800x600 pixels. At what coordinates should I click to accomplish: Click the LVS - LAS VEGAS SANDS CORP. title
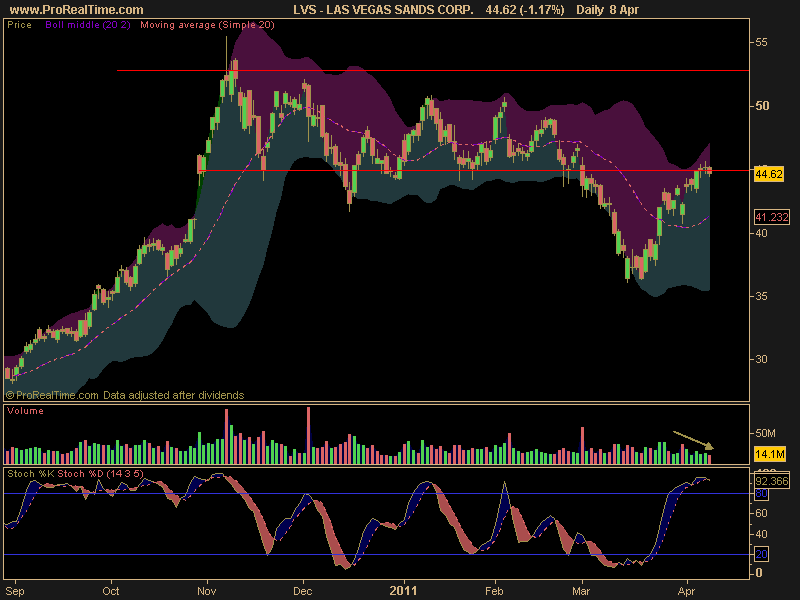click(383, 10)
